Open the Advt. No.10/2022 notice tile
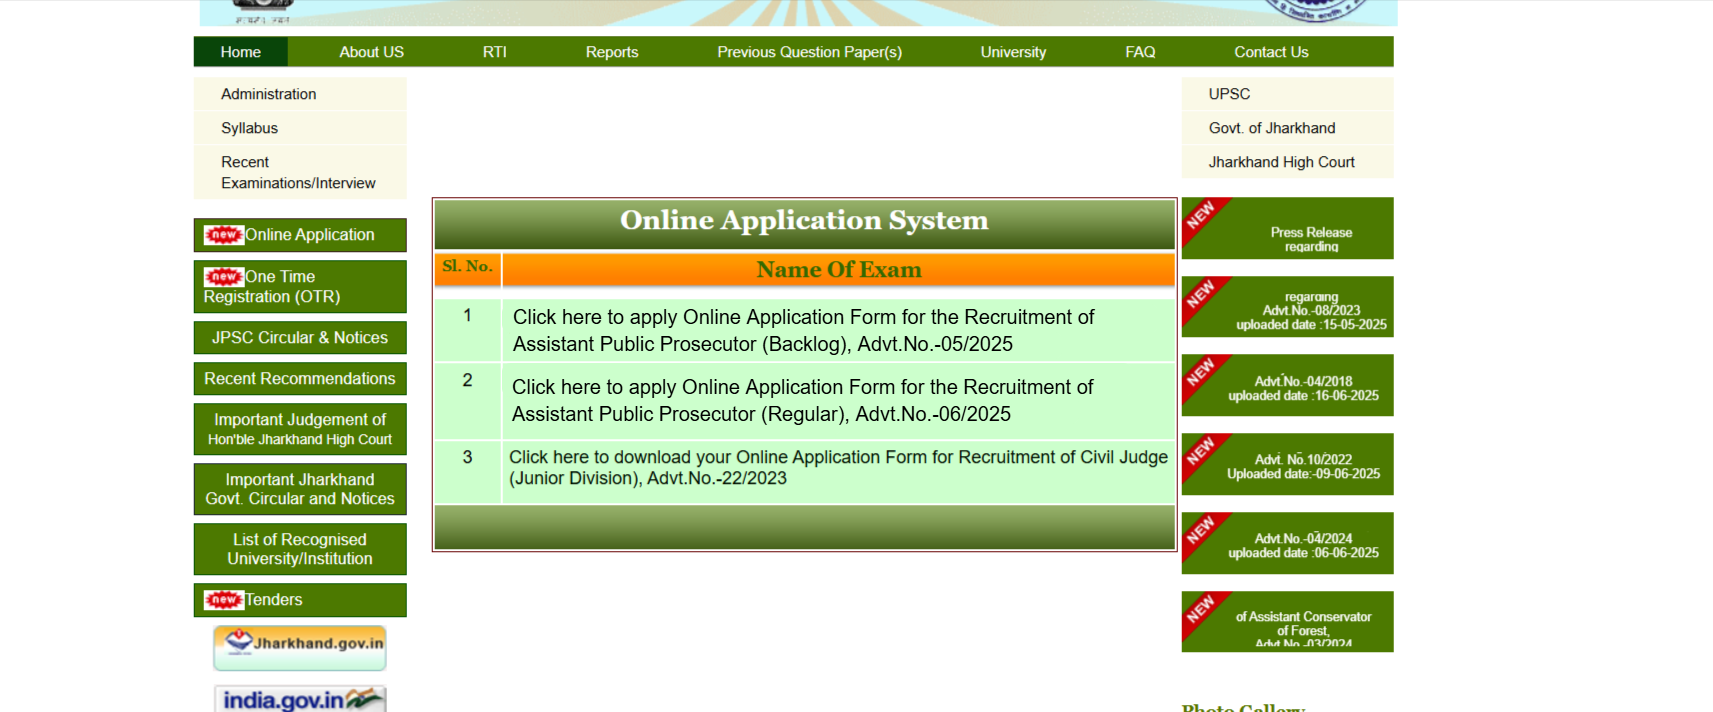Image resolution: width=1713 pixels, height=712 pixels. tap(1302, 466)
